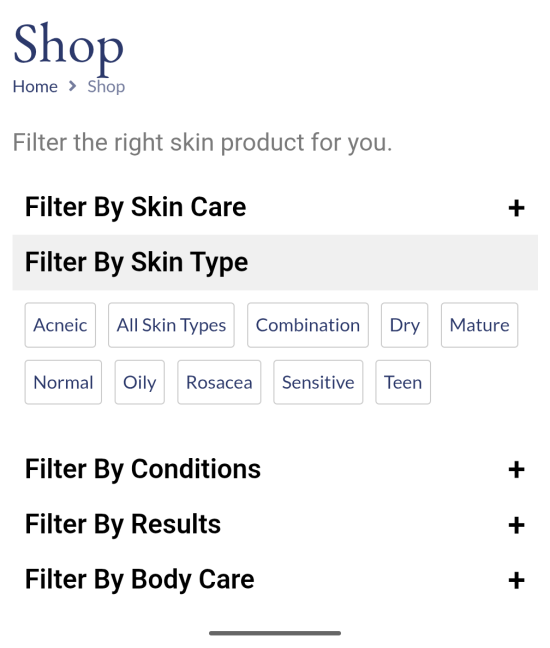Pick the Sensitive skin type tag
This screenshot has width=550, height=648.
click(x=318, y=382)
